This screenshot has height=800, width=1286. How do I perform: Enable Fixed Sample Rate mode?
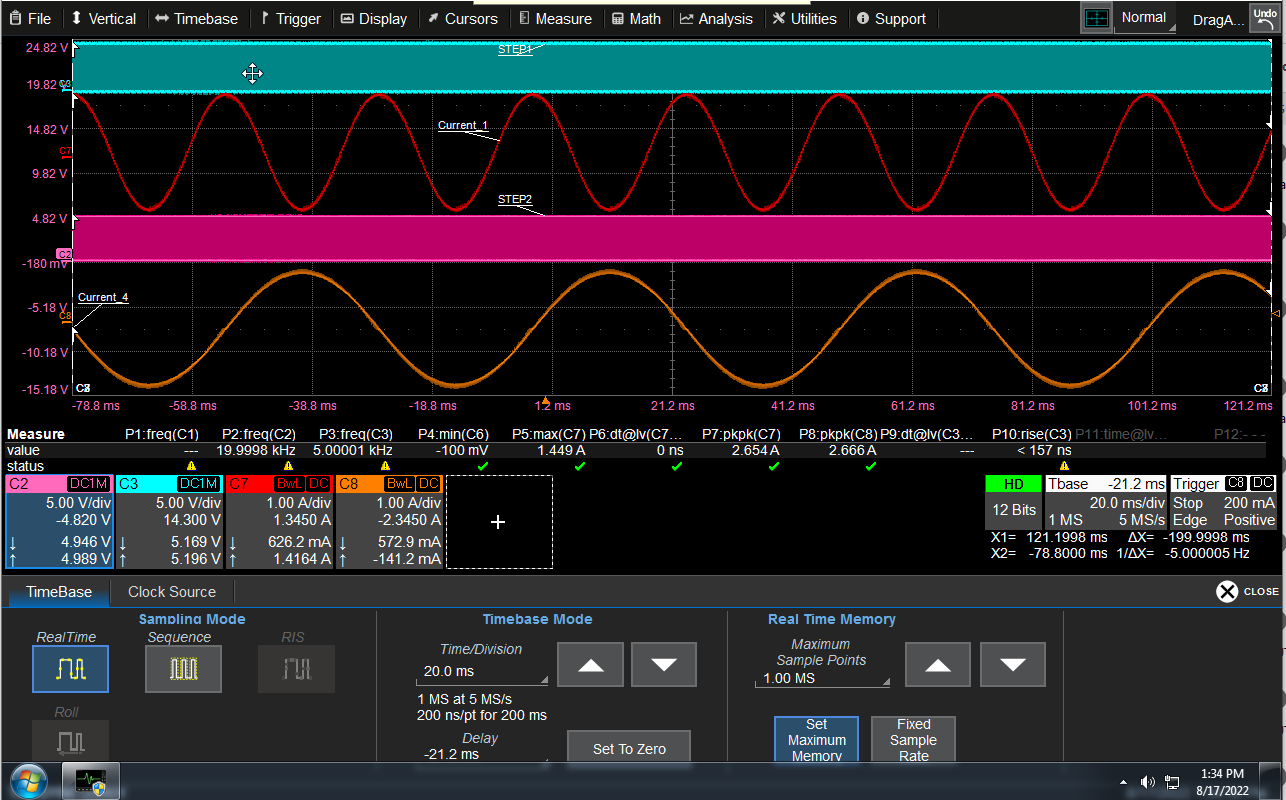tap(912, 740)
